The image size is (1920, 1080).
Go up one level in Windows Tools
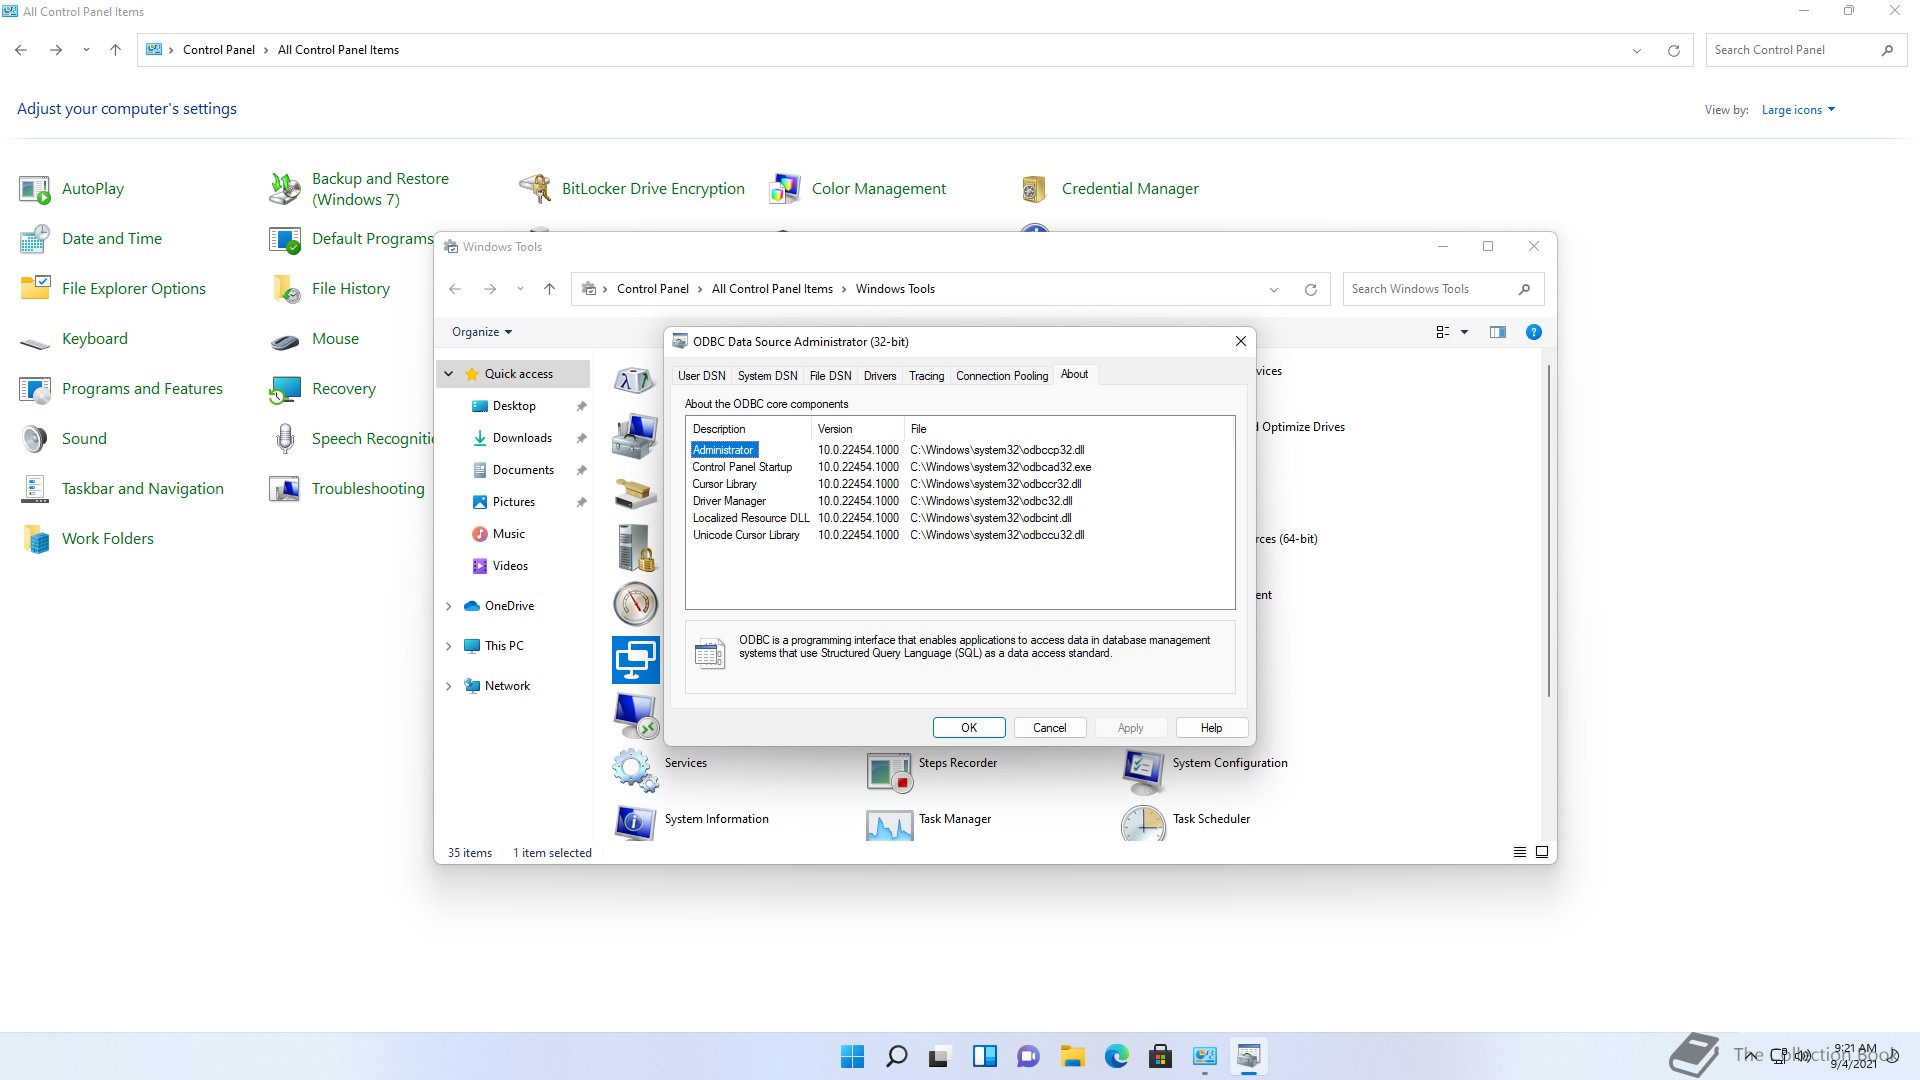[x=549, y=289]
